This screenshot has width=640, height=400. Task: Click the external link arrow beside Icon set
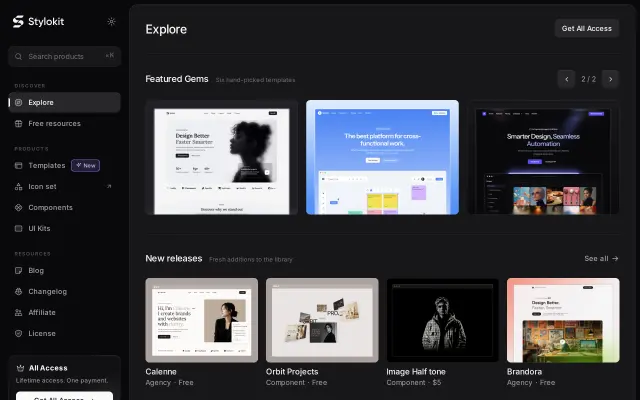[x=109, y=186]
